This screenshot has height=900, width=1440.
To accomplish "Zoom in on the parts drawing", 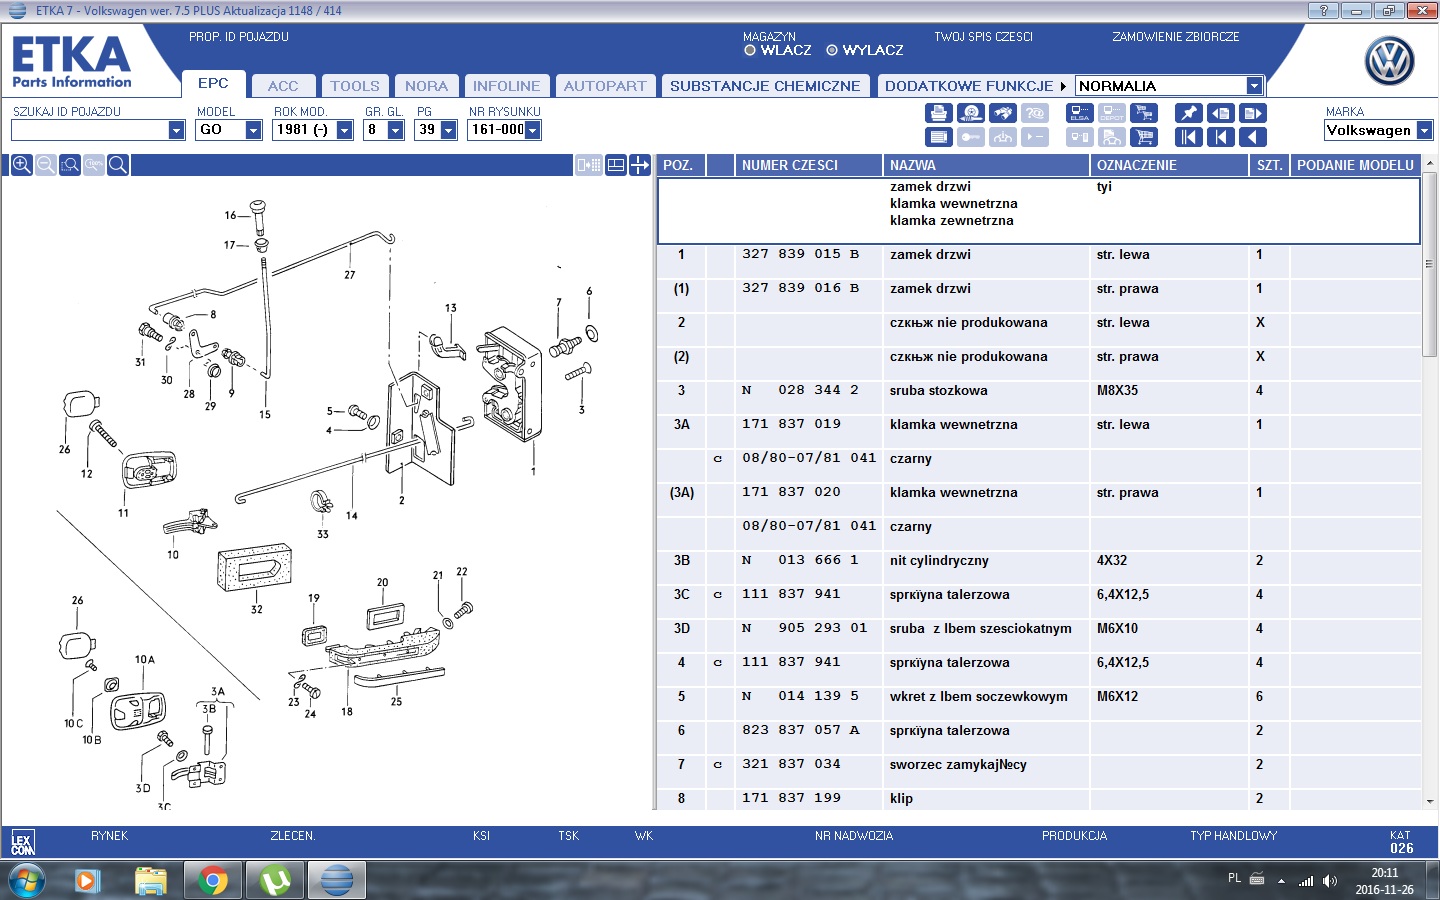I will tap(21, 165).
